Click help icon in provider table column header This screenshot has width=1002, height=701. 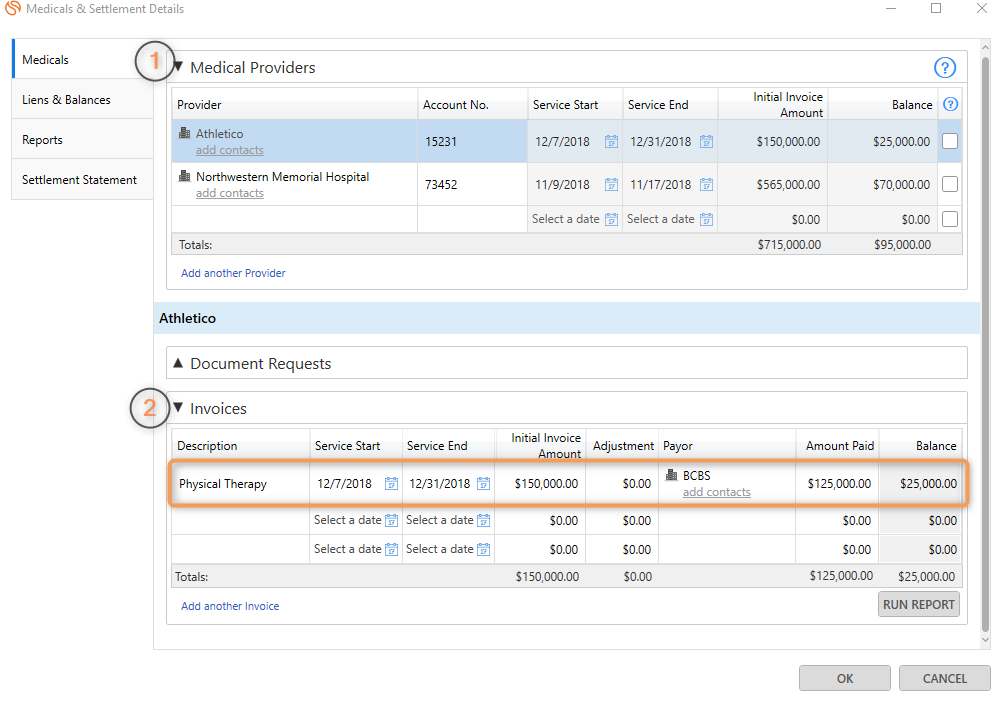point(950,104)
